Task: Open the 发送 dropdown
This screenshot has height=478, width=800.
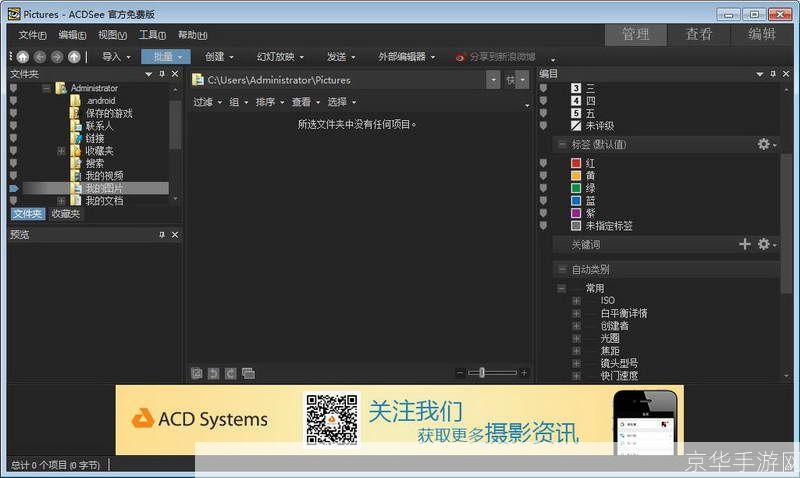Action: coord(341,57)
